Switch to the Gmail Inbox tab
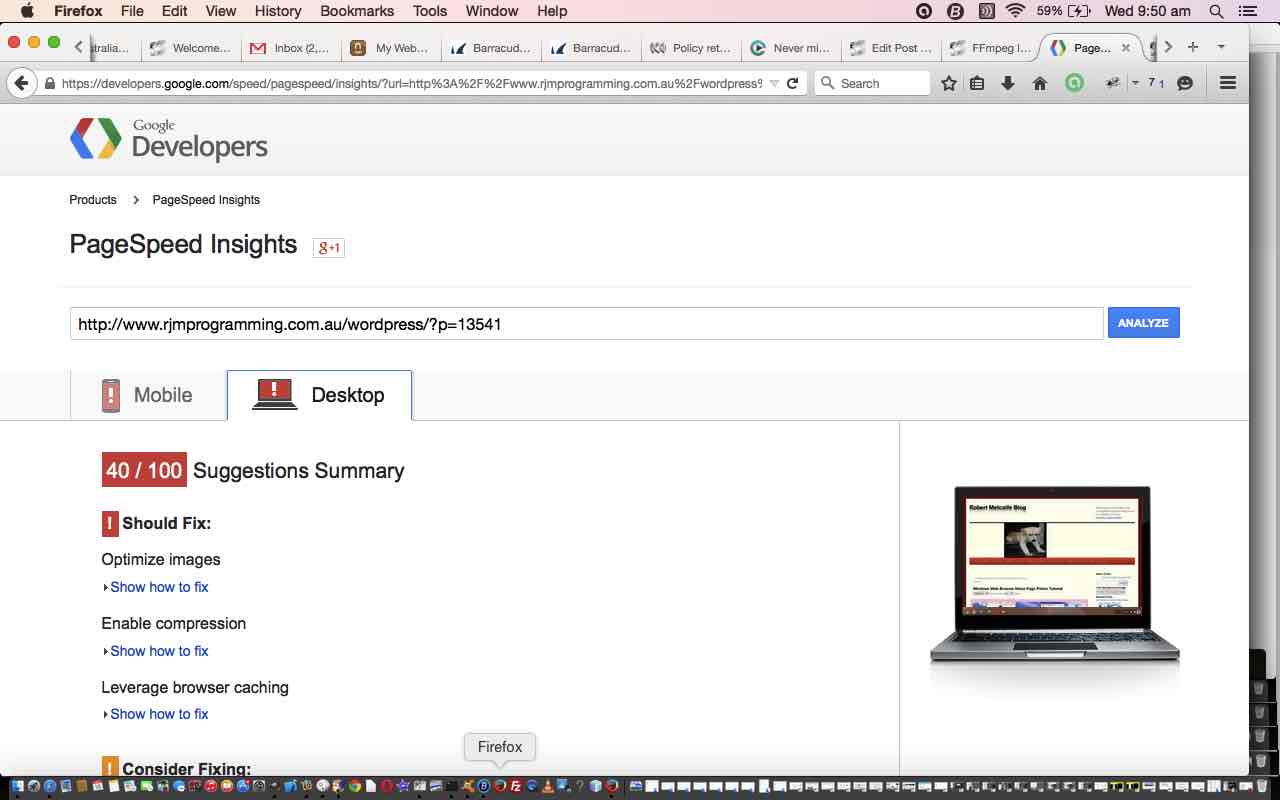The image size is (1280, 800). click(x=292, y=47)
